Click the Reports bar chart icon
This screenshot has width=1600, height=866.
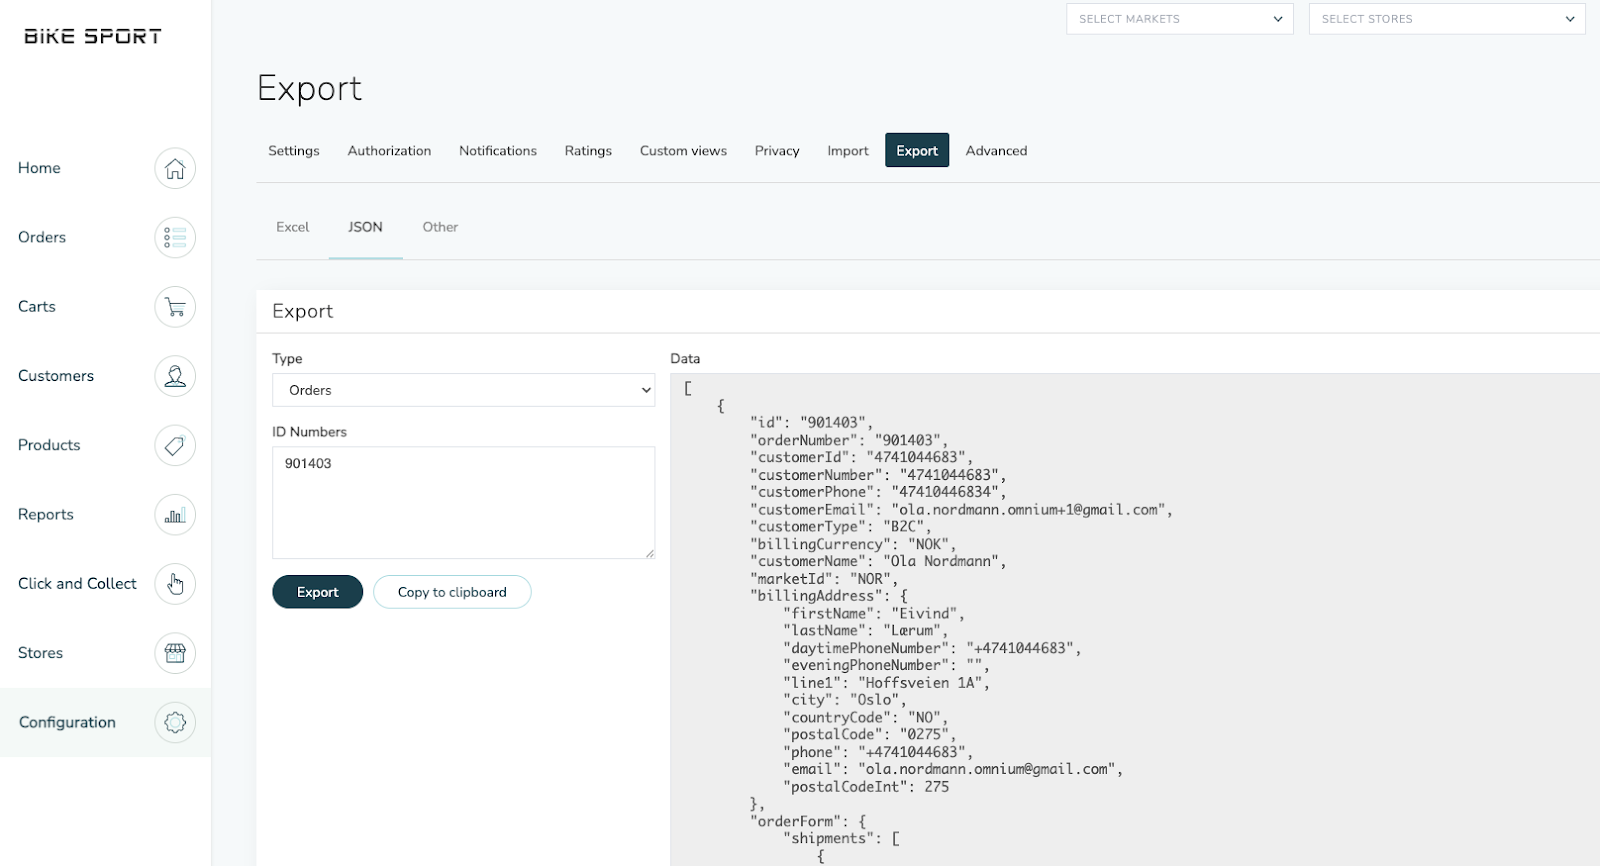175,515
